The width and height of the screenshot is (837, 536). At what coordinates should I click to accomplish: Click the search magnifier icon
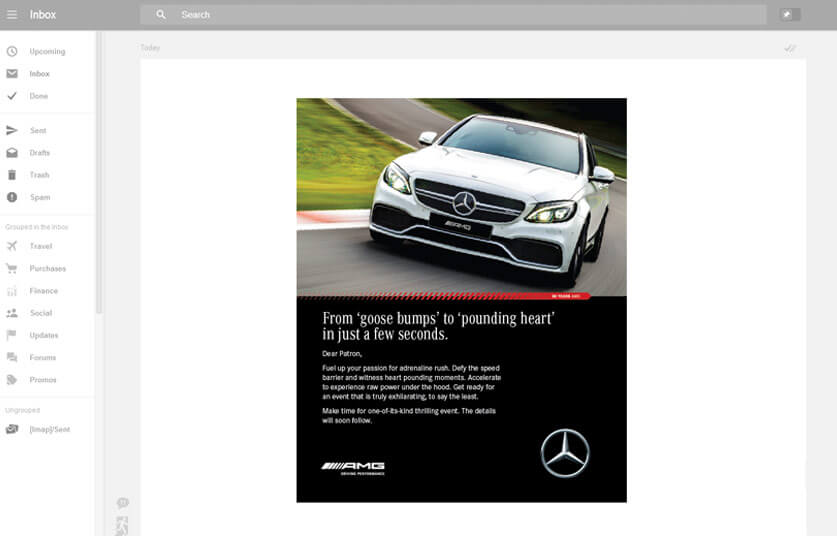coord(161,14)
